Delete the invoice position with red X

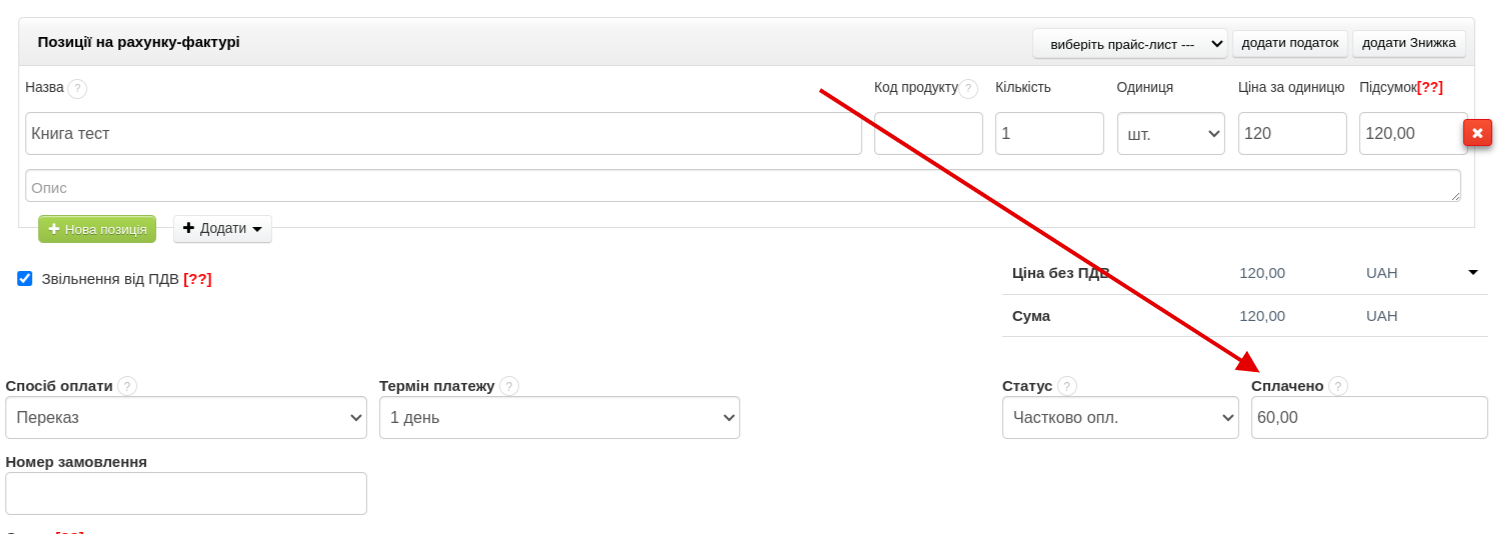[x=1477, y=133]
